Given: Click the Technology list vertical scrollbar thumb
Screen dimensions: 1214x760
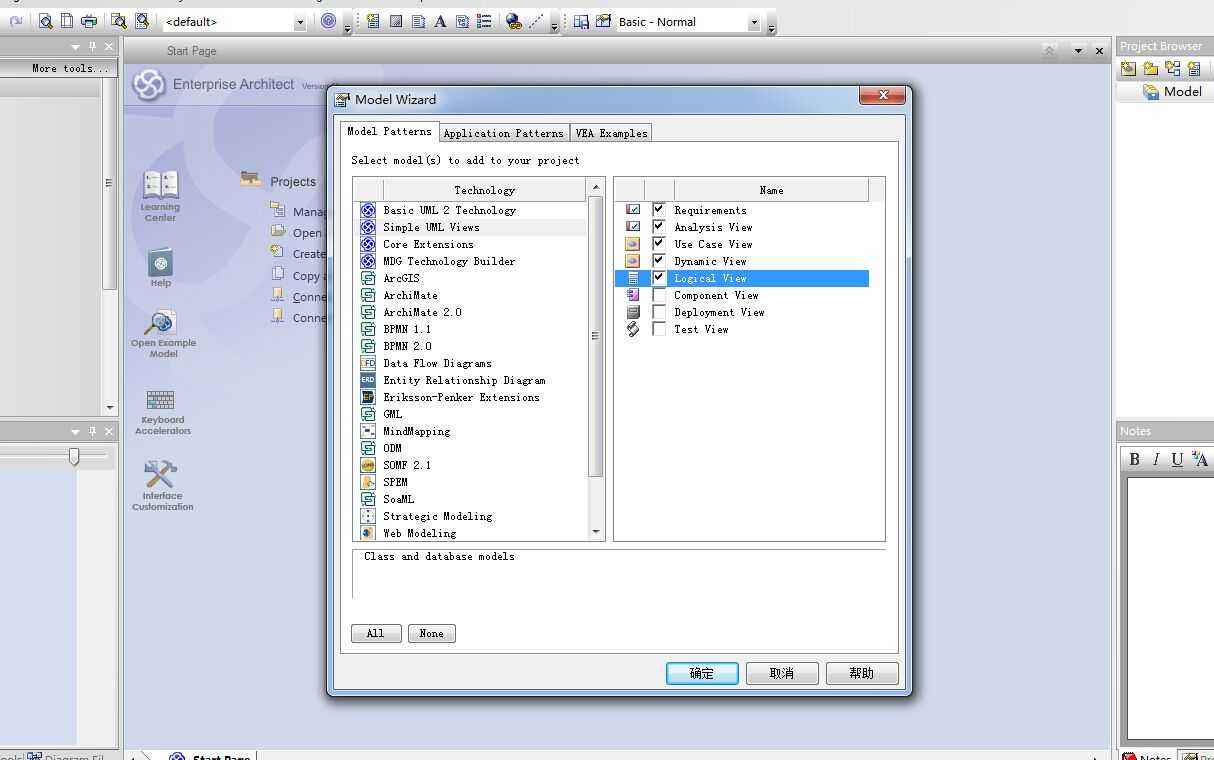Looking at the screenshot, I should click(x=596, y=336).
